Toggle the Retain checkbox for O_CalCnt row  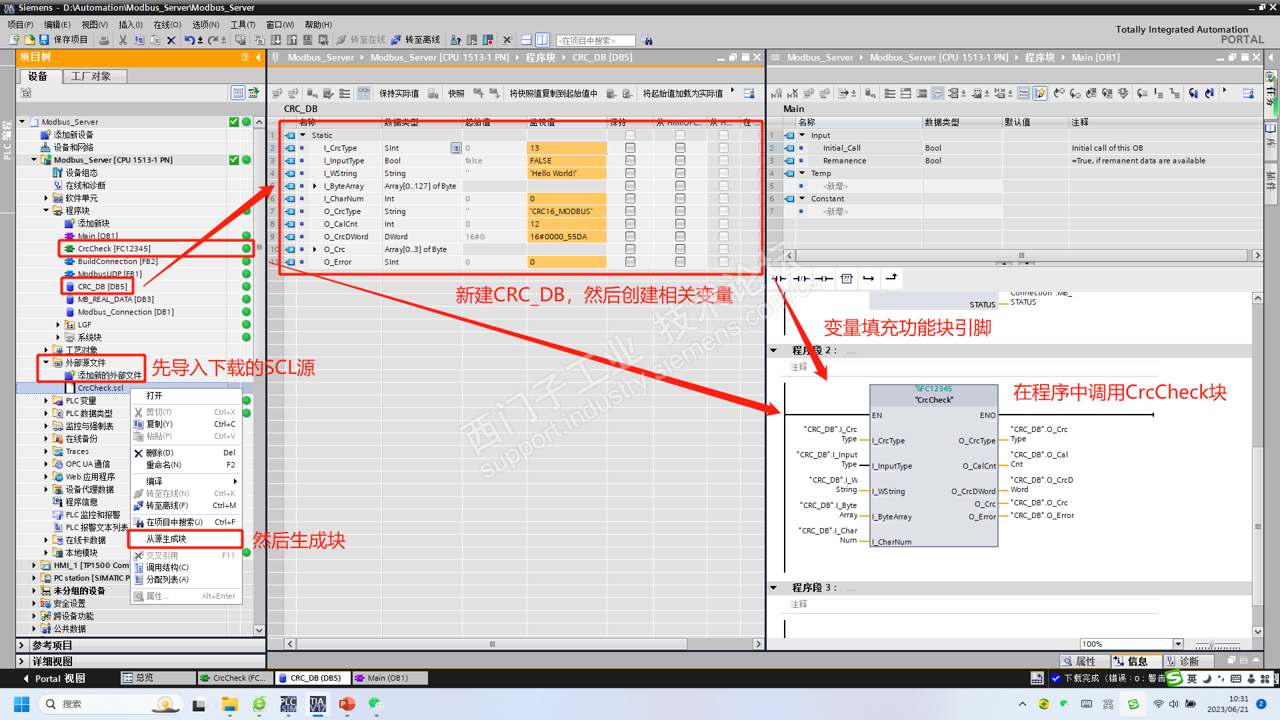630,224
